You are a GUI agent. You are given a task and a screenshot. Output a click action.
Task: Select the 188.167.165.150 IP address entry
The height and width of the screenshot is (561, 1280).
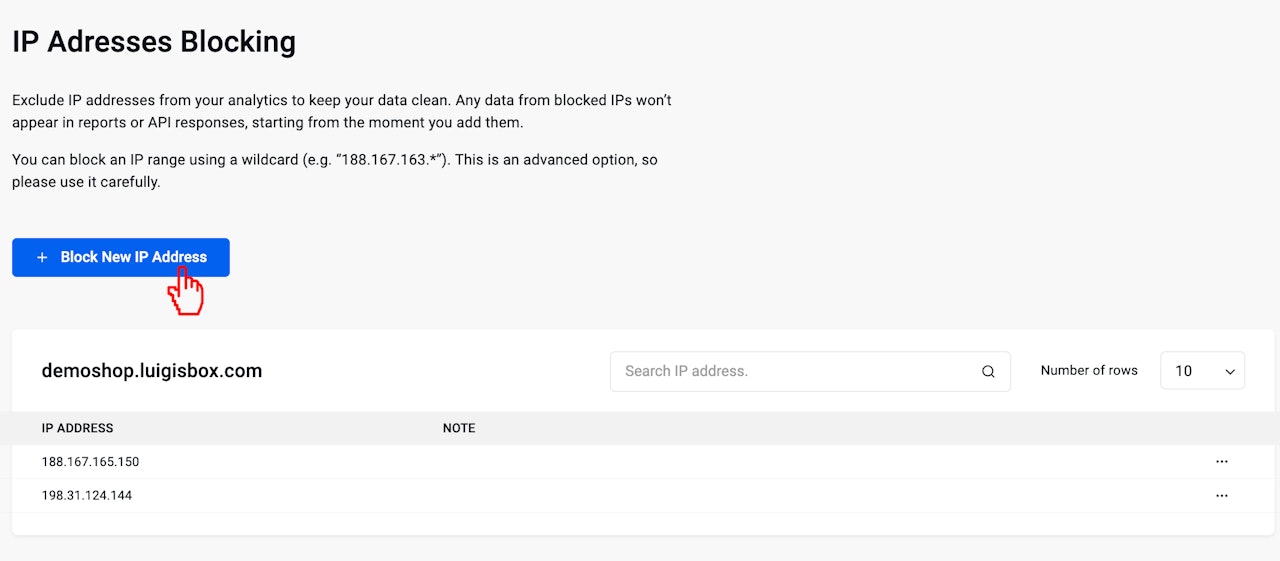[90, 462]
